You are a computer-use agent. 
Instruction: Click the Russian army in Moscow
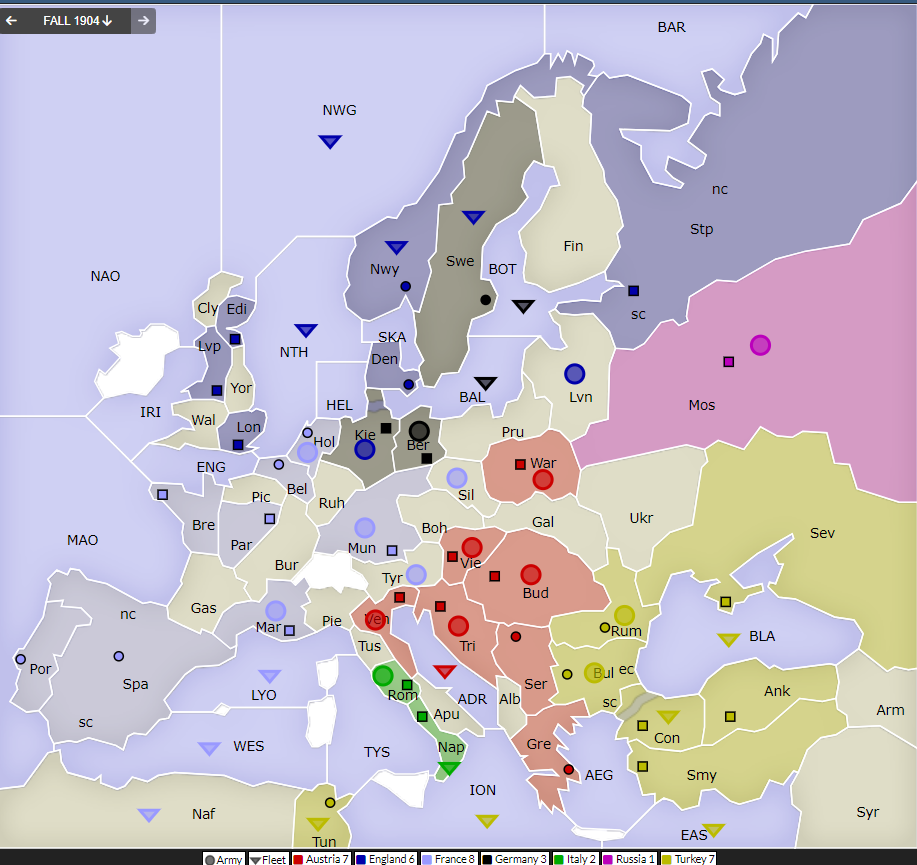click(x=760, y=345)
